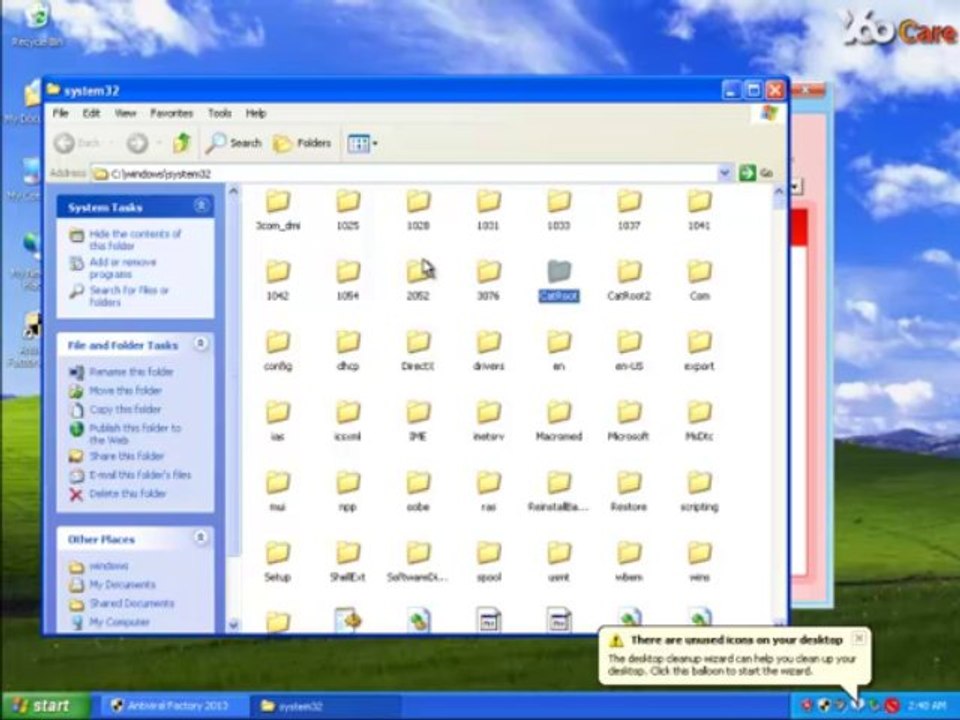Screen dimensions: 960x720
Task: Open the File menu
Action: point(60,113)
